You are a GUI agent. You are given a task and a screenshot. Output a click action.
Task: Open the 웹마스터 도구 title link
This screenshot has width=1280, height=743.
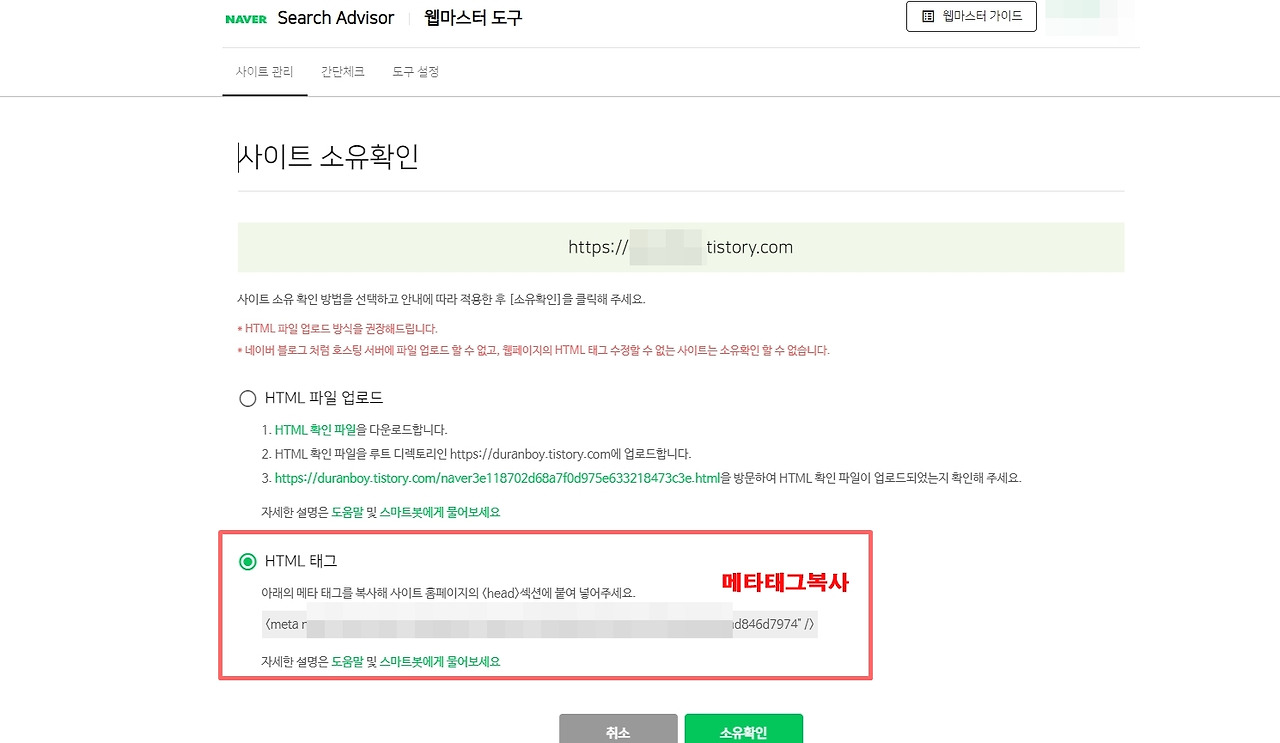click(x=473, y=18)
